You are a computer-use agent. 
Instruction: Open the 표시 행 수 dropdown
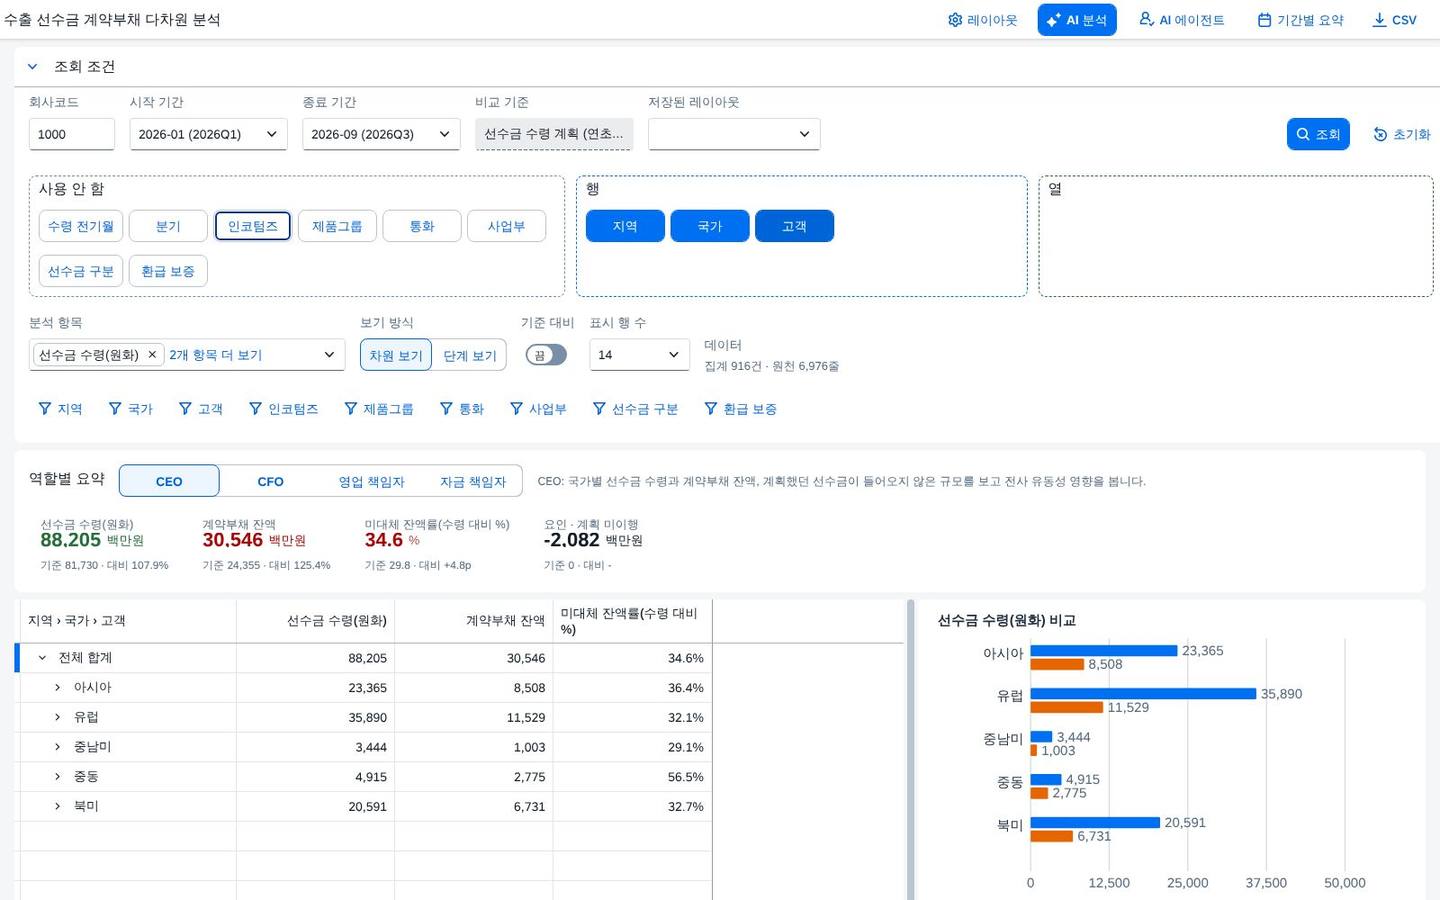tap(639, 355)
